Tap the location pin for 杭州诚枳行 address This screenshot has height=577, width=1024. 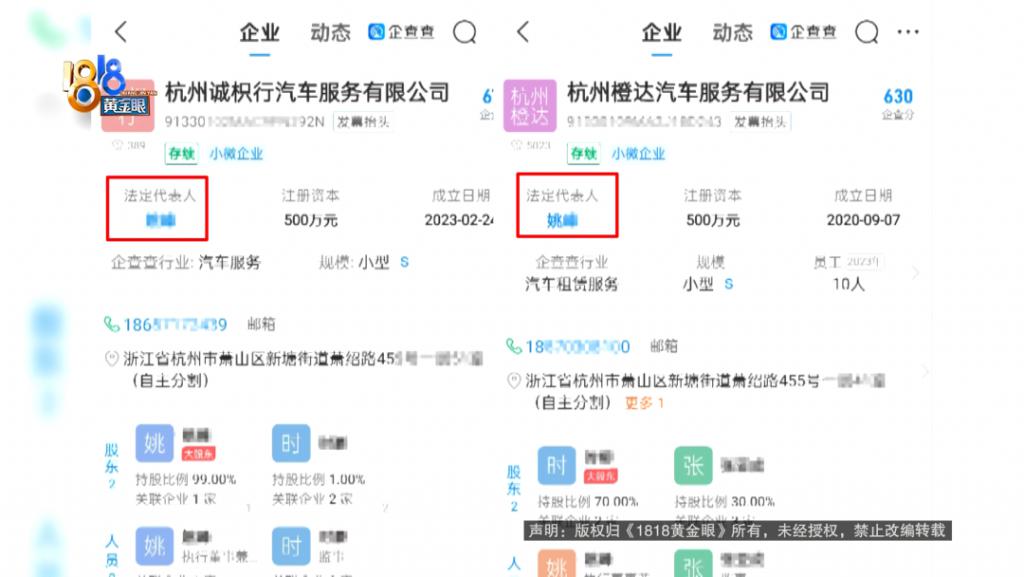112,358
